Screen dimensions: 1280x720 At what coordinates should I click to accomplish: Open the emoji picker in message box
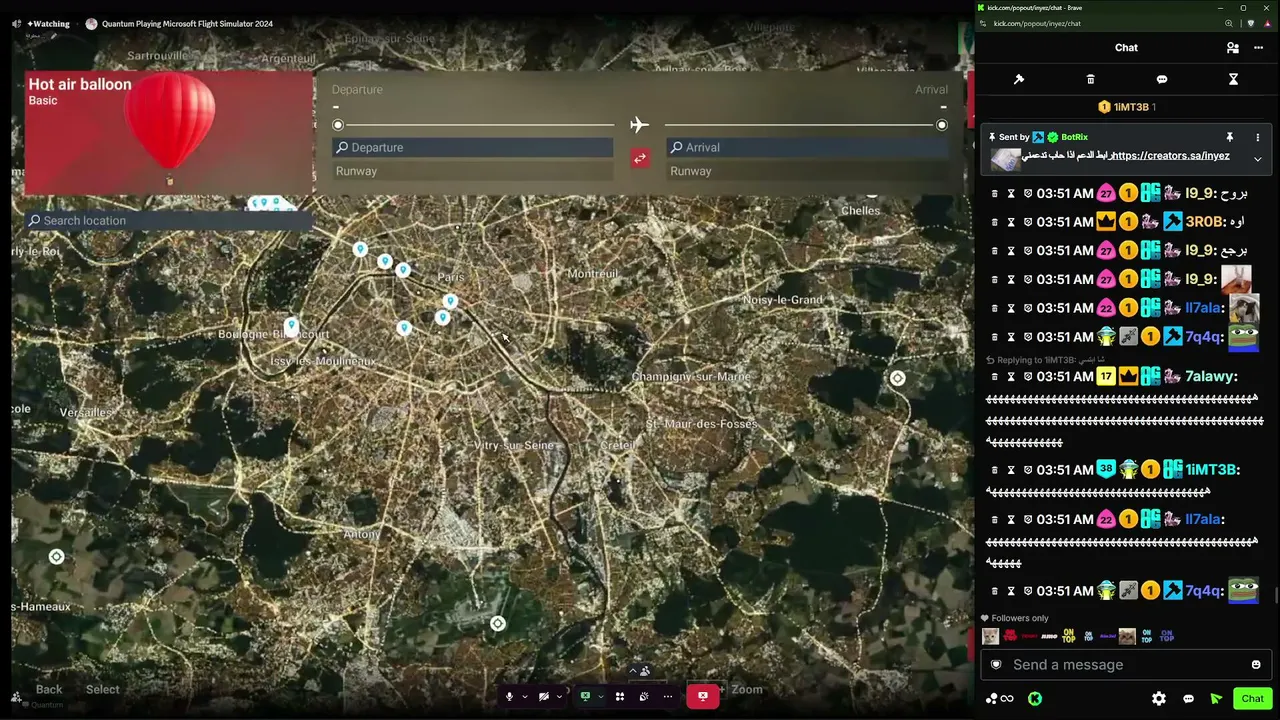point(1256,665)
